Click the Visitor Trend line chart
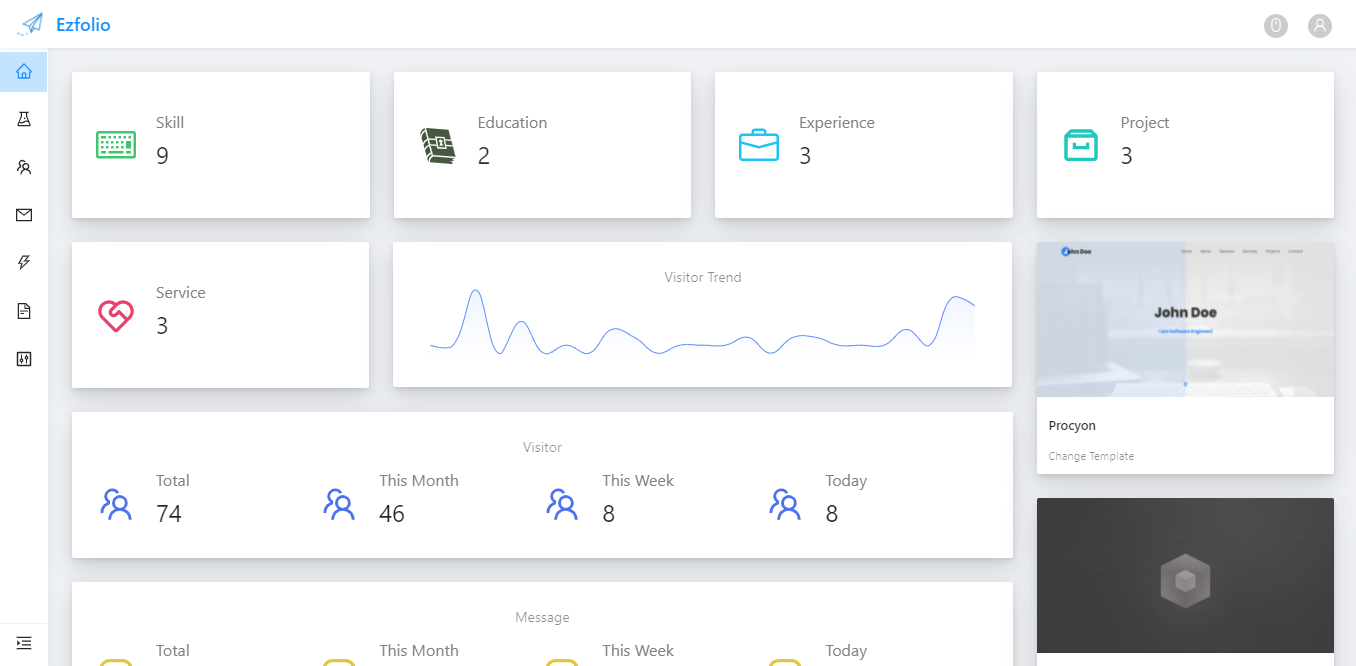This screenshot has width=1356, height=666. click(x=702, y=321)
